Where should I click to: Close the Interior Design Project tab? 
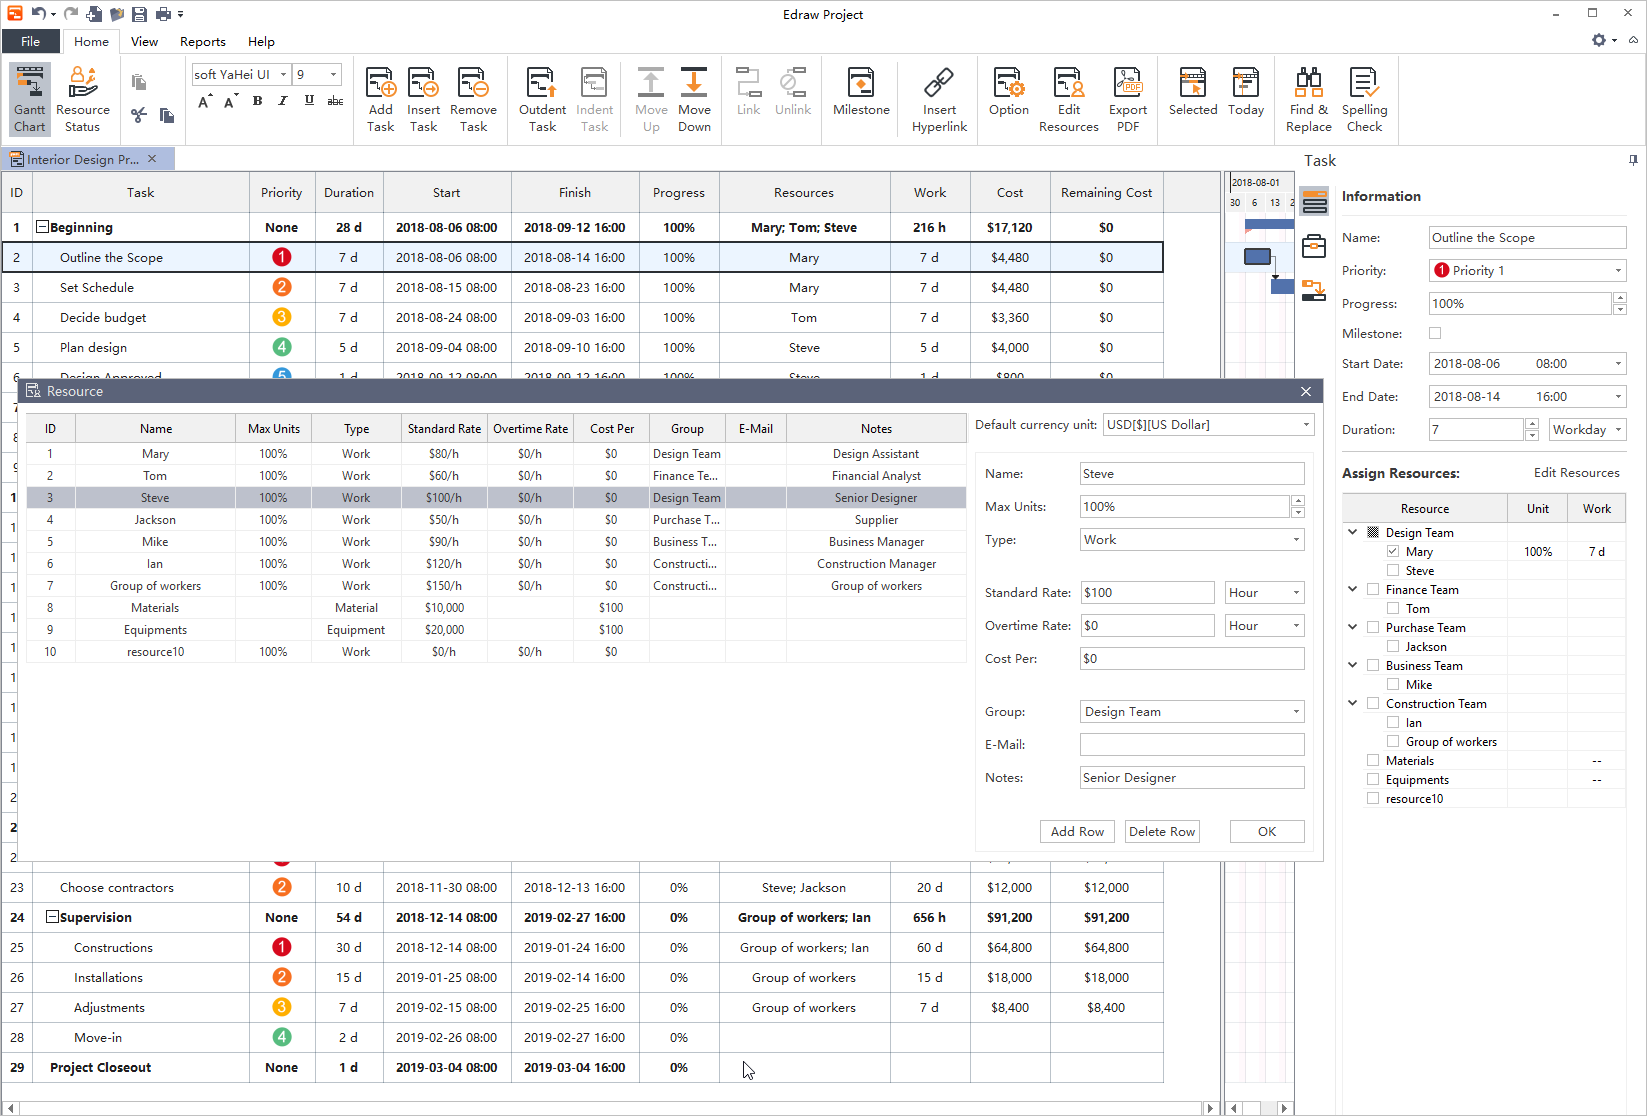click(152, 159)
